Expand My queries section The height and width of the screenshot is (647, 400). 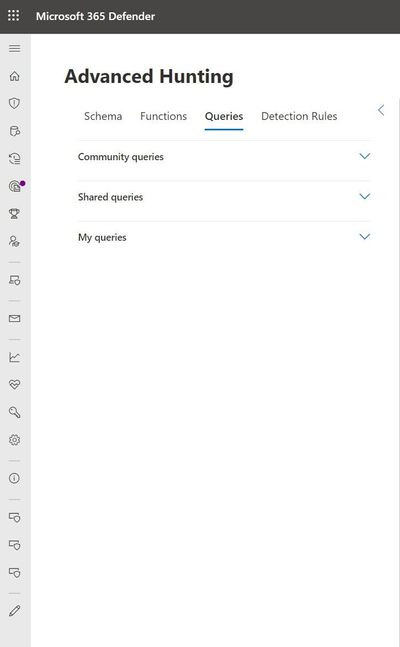click(x=224, y=237)
